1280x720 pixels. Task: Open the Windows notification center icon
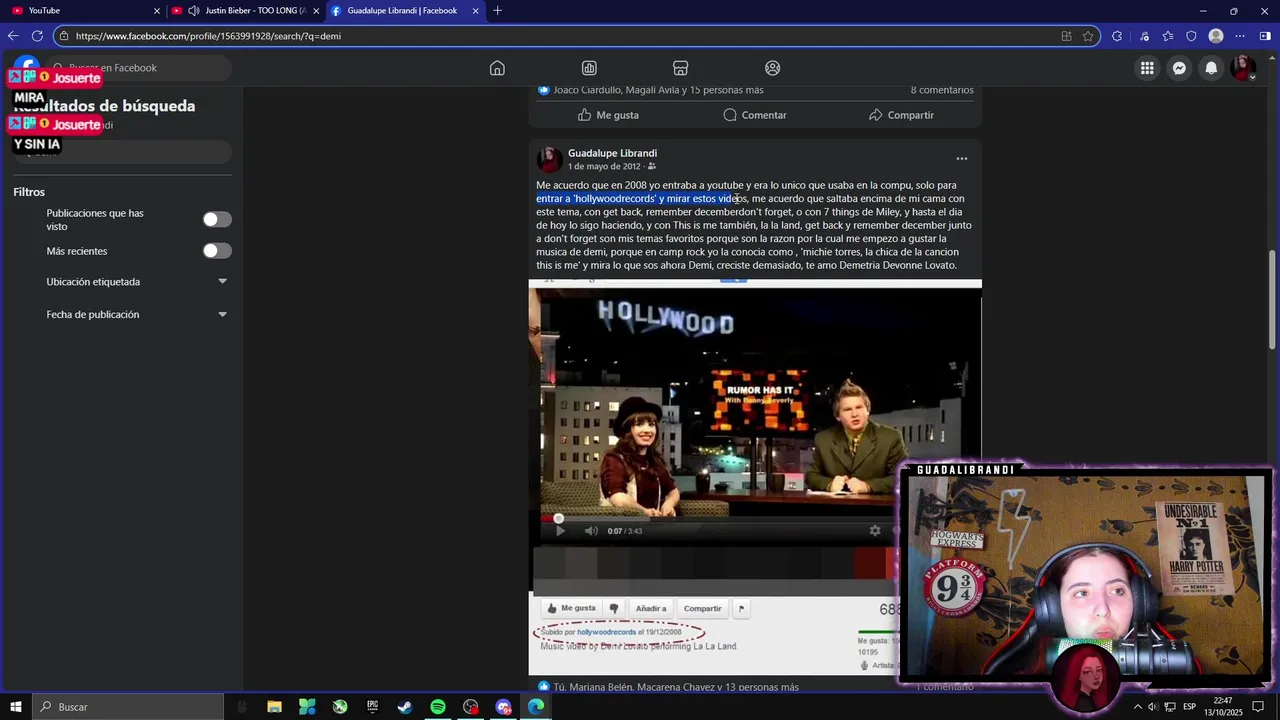click(1258, 707)
